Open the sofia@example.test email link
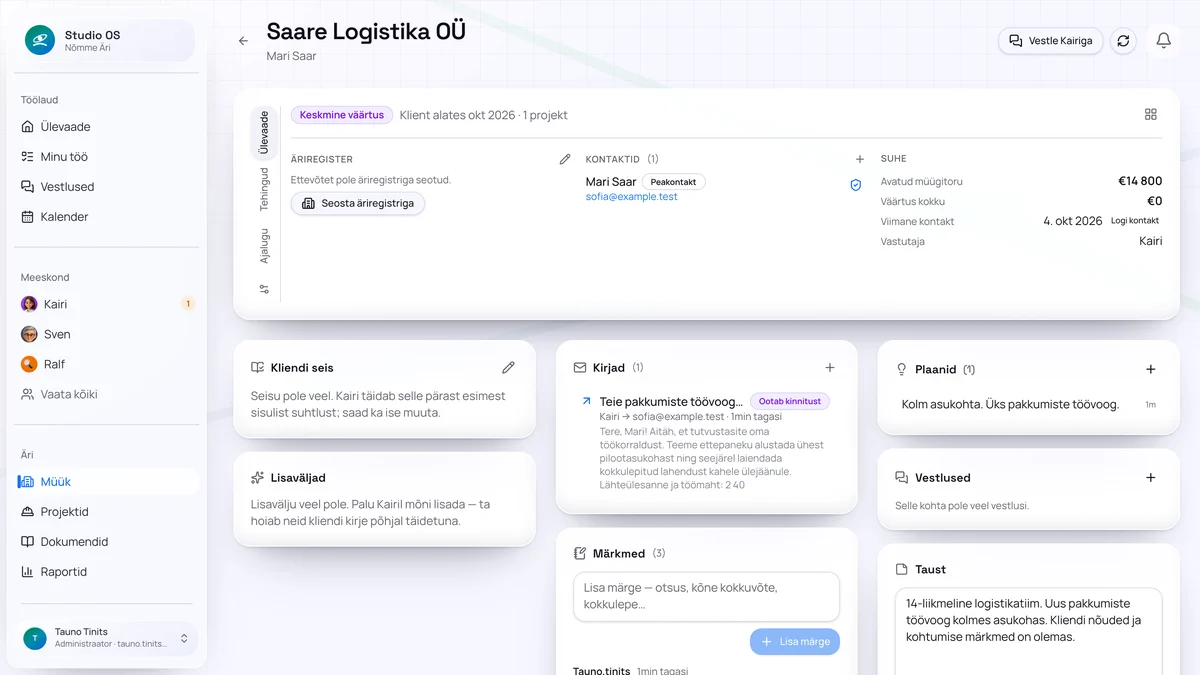The width and height of the screenshot is (1200, 675). (632, 197)
